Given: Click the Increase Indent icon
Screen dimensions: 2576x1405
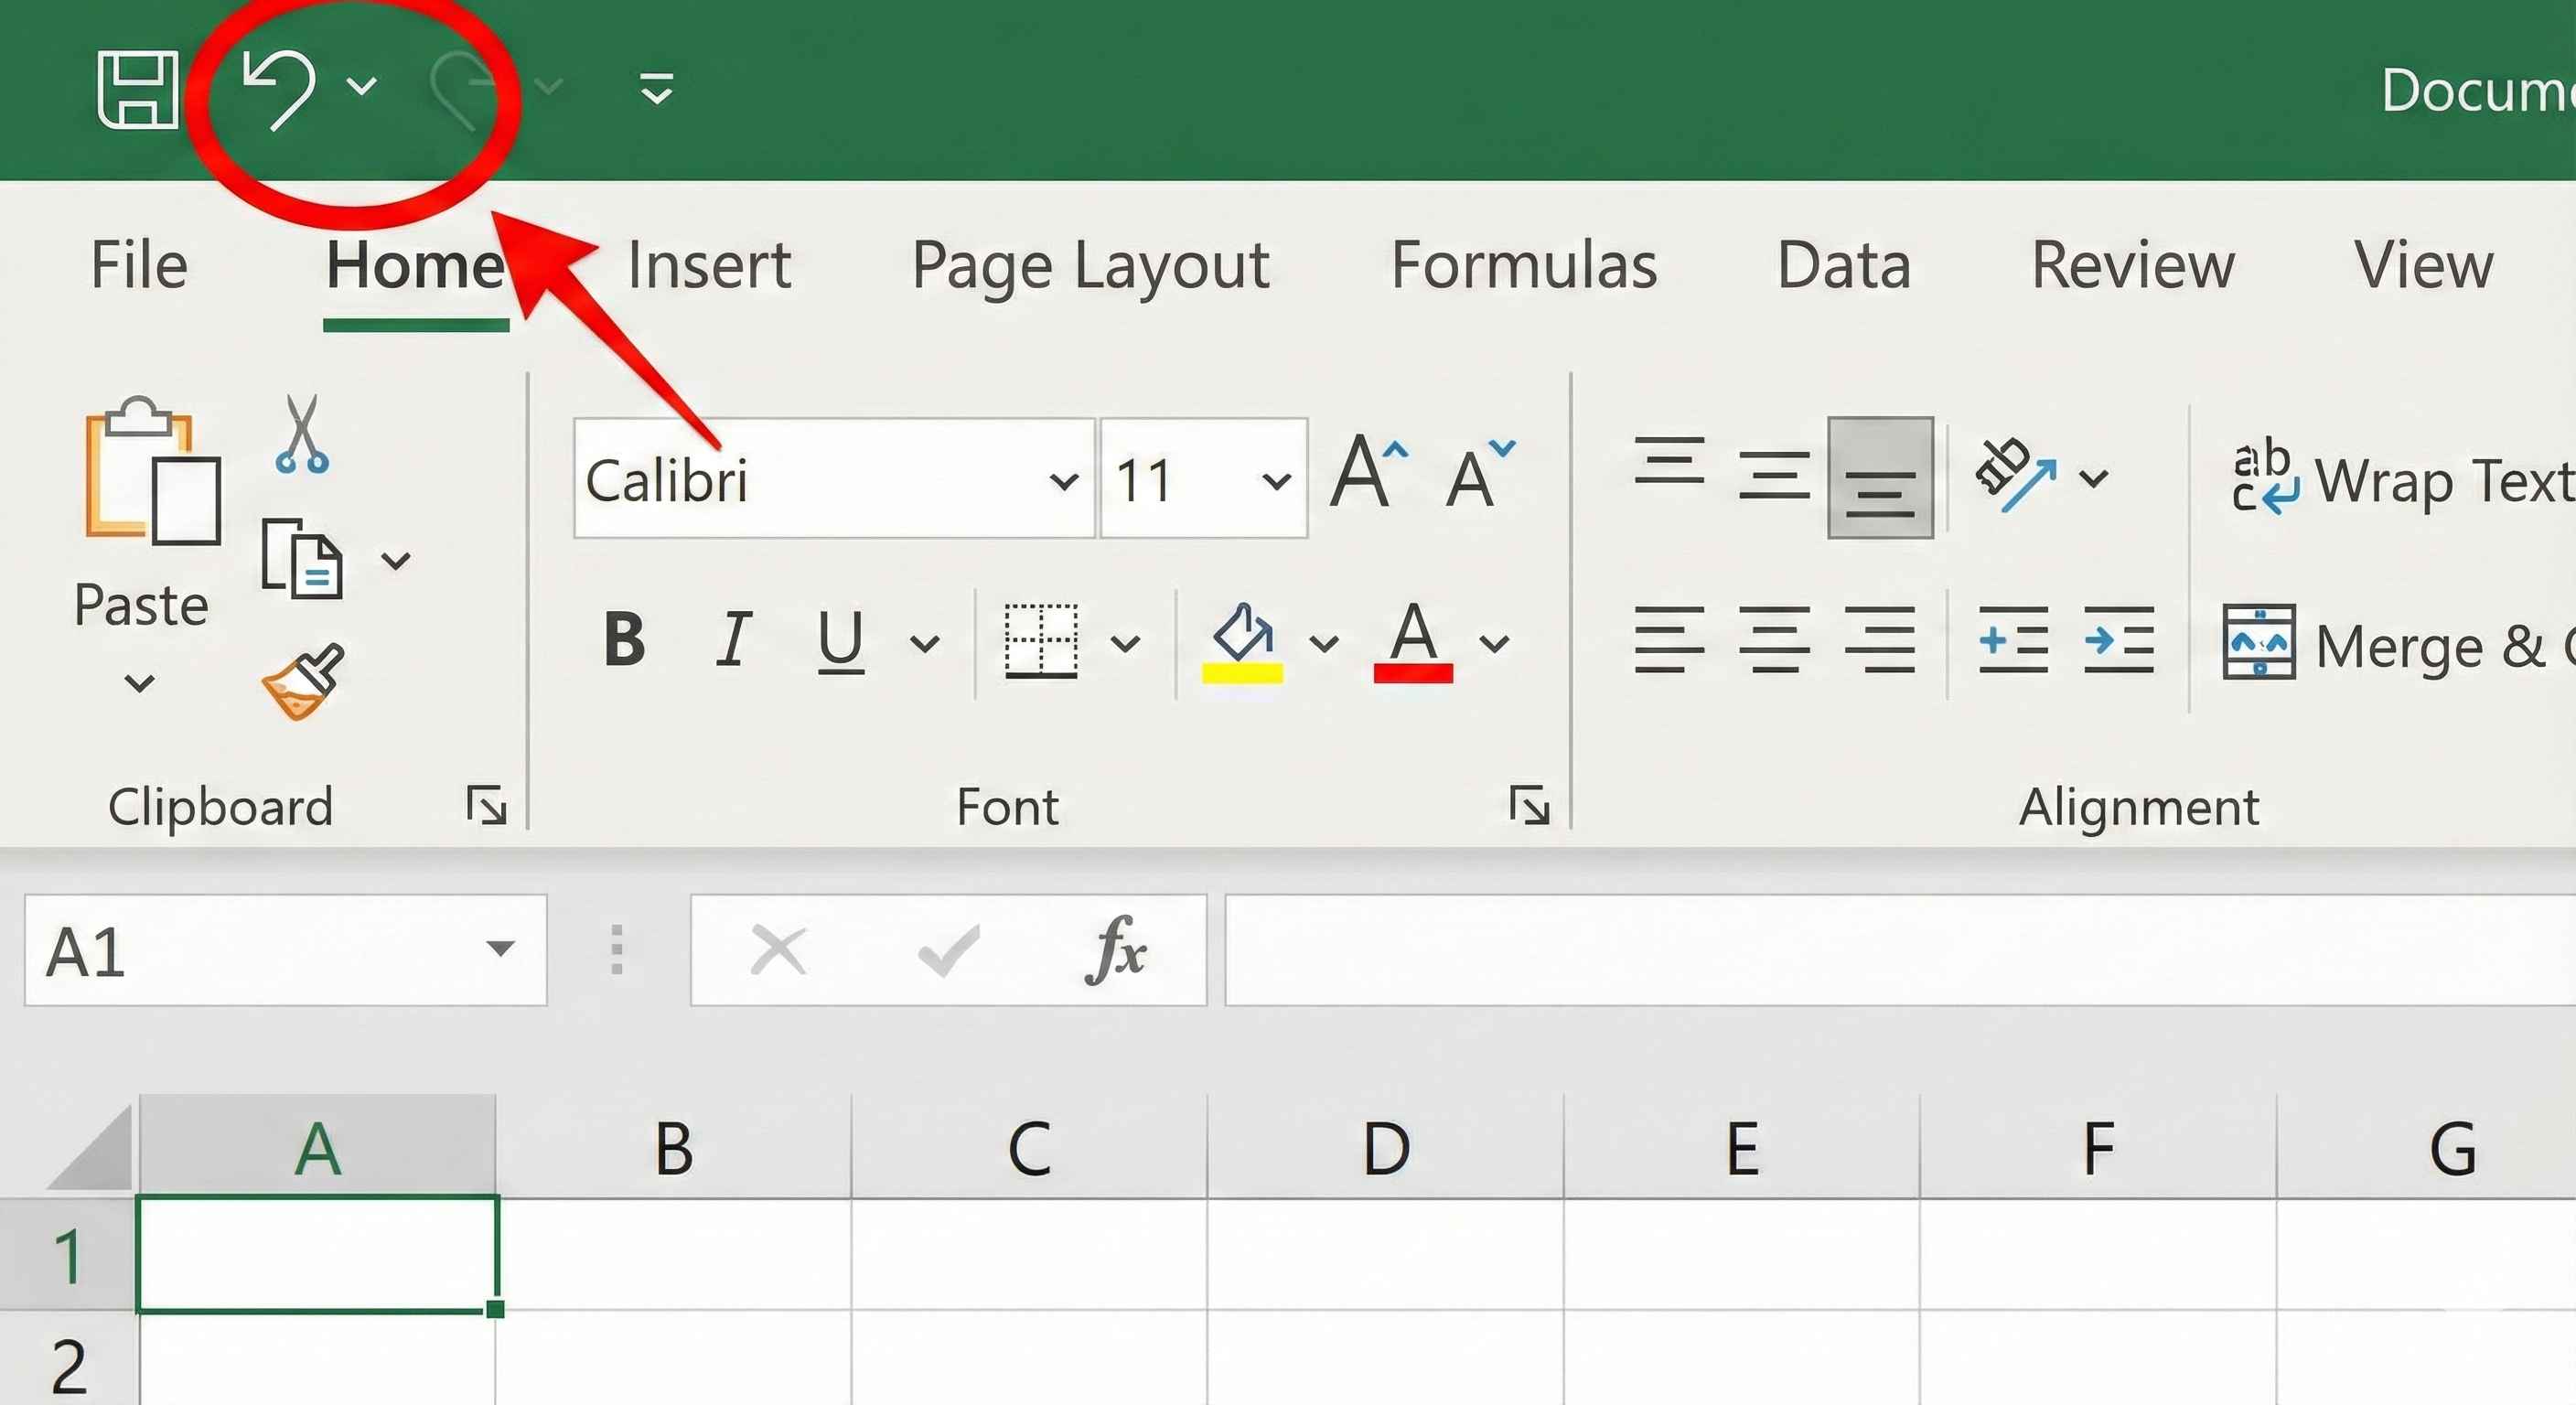Looking at the screenshot, I should point(2119,640).
